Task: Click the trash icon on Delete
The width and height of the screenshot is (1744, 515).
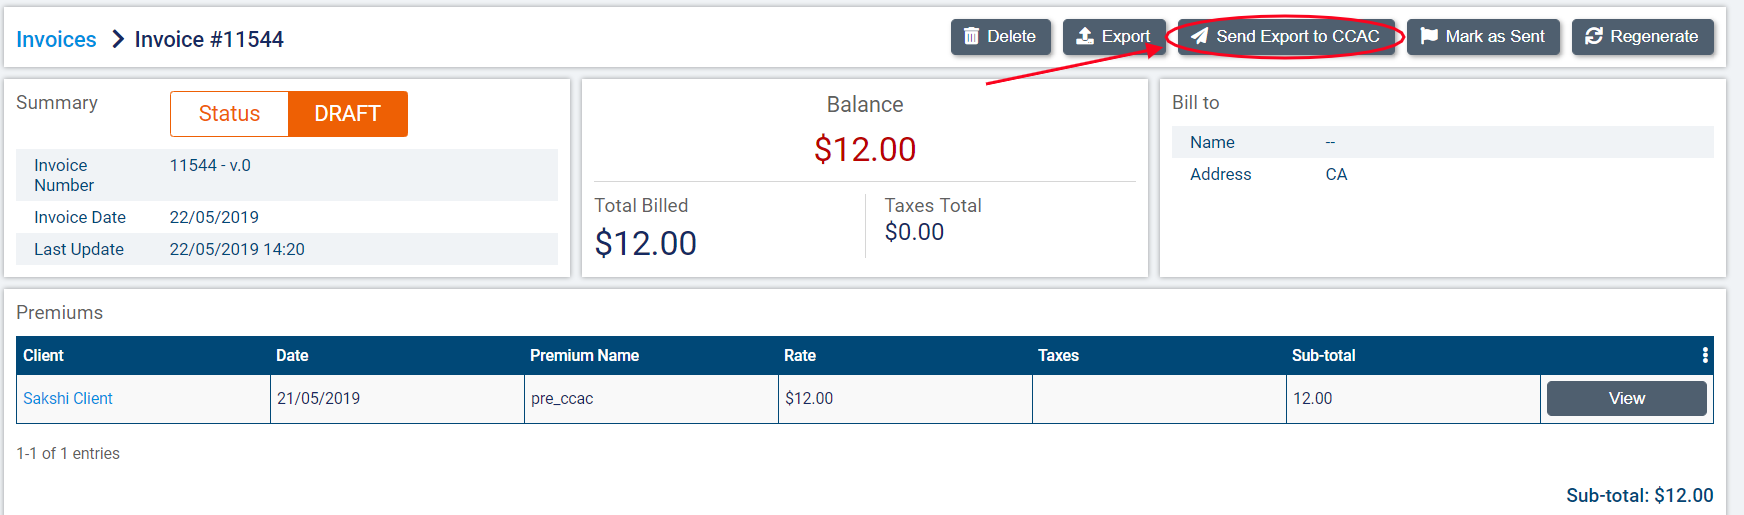Action: (971, 37)
